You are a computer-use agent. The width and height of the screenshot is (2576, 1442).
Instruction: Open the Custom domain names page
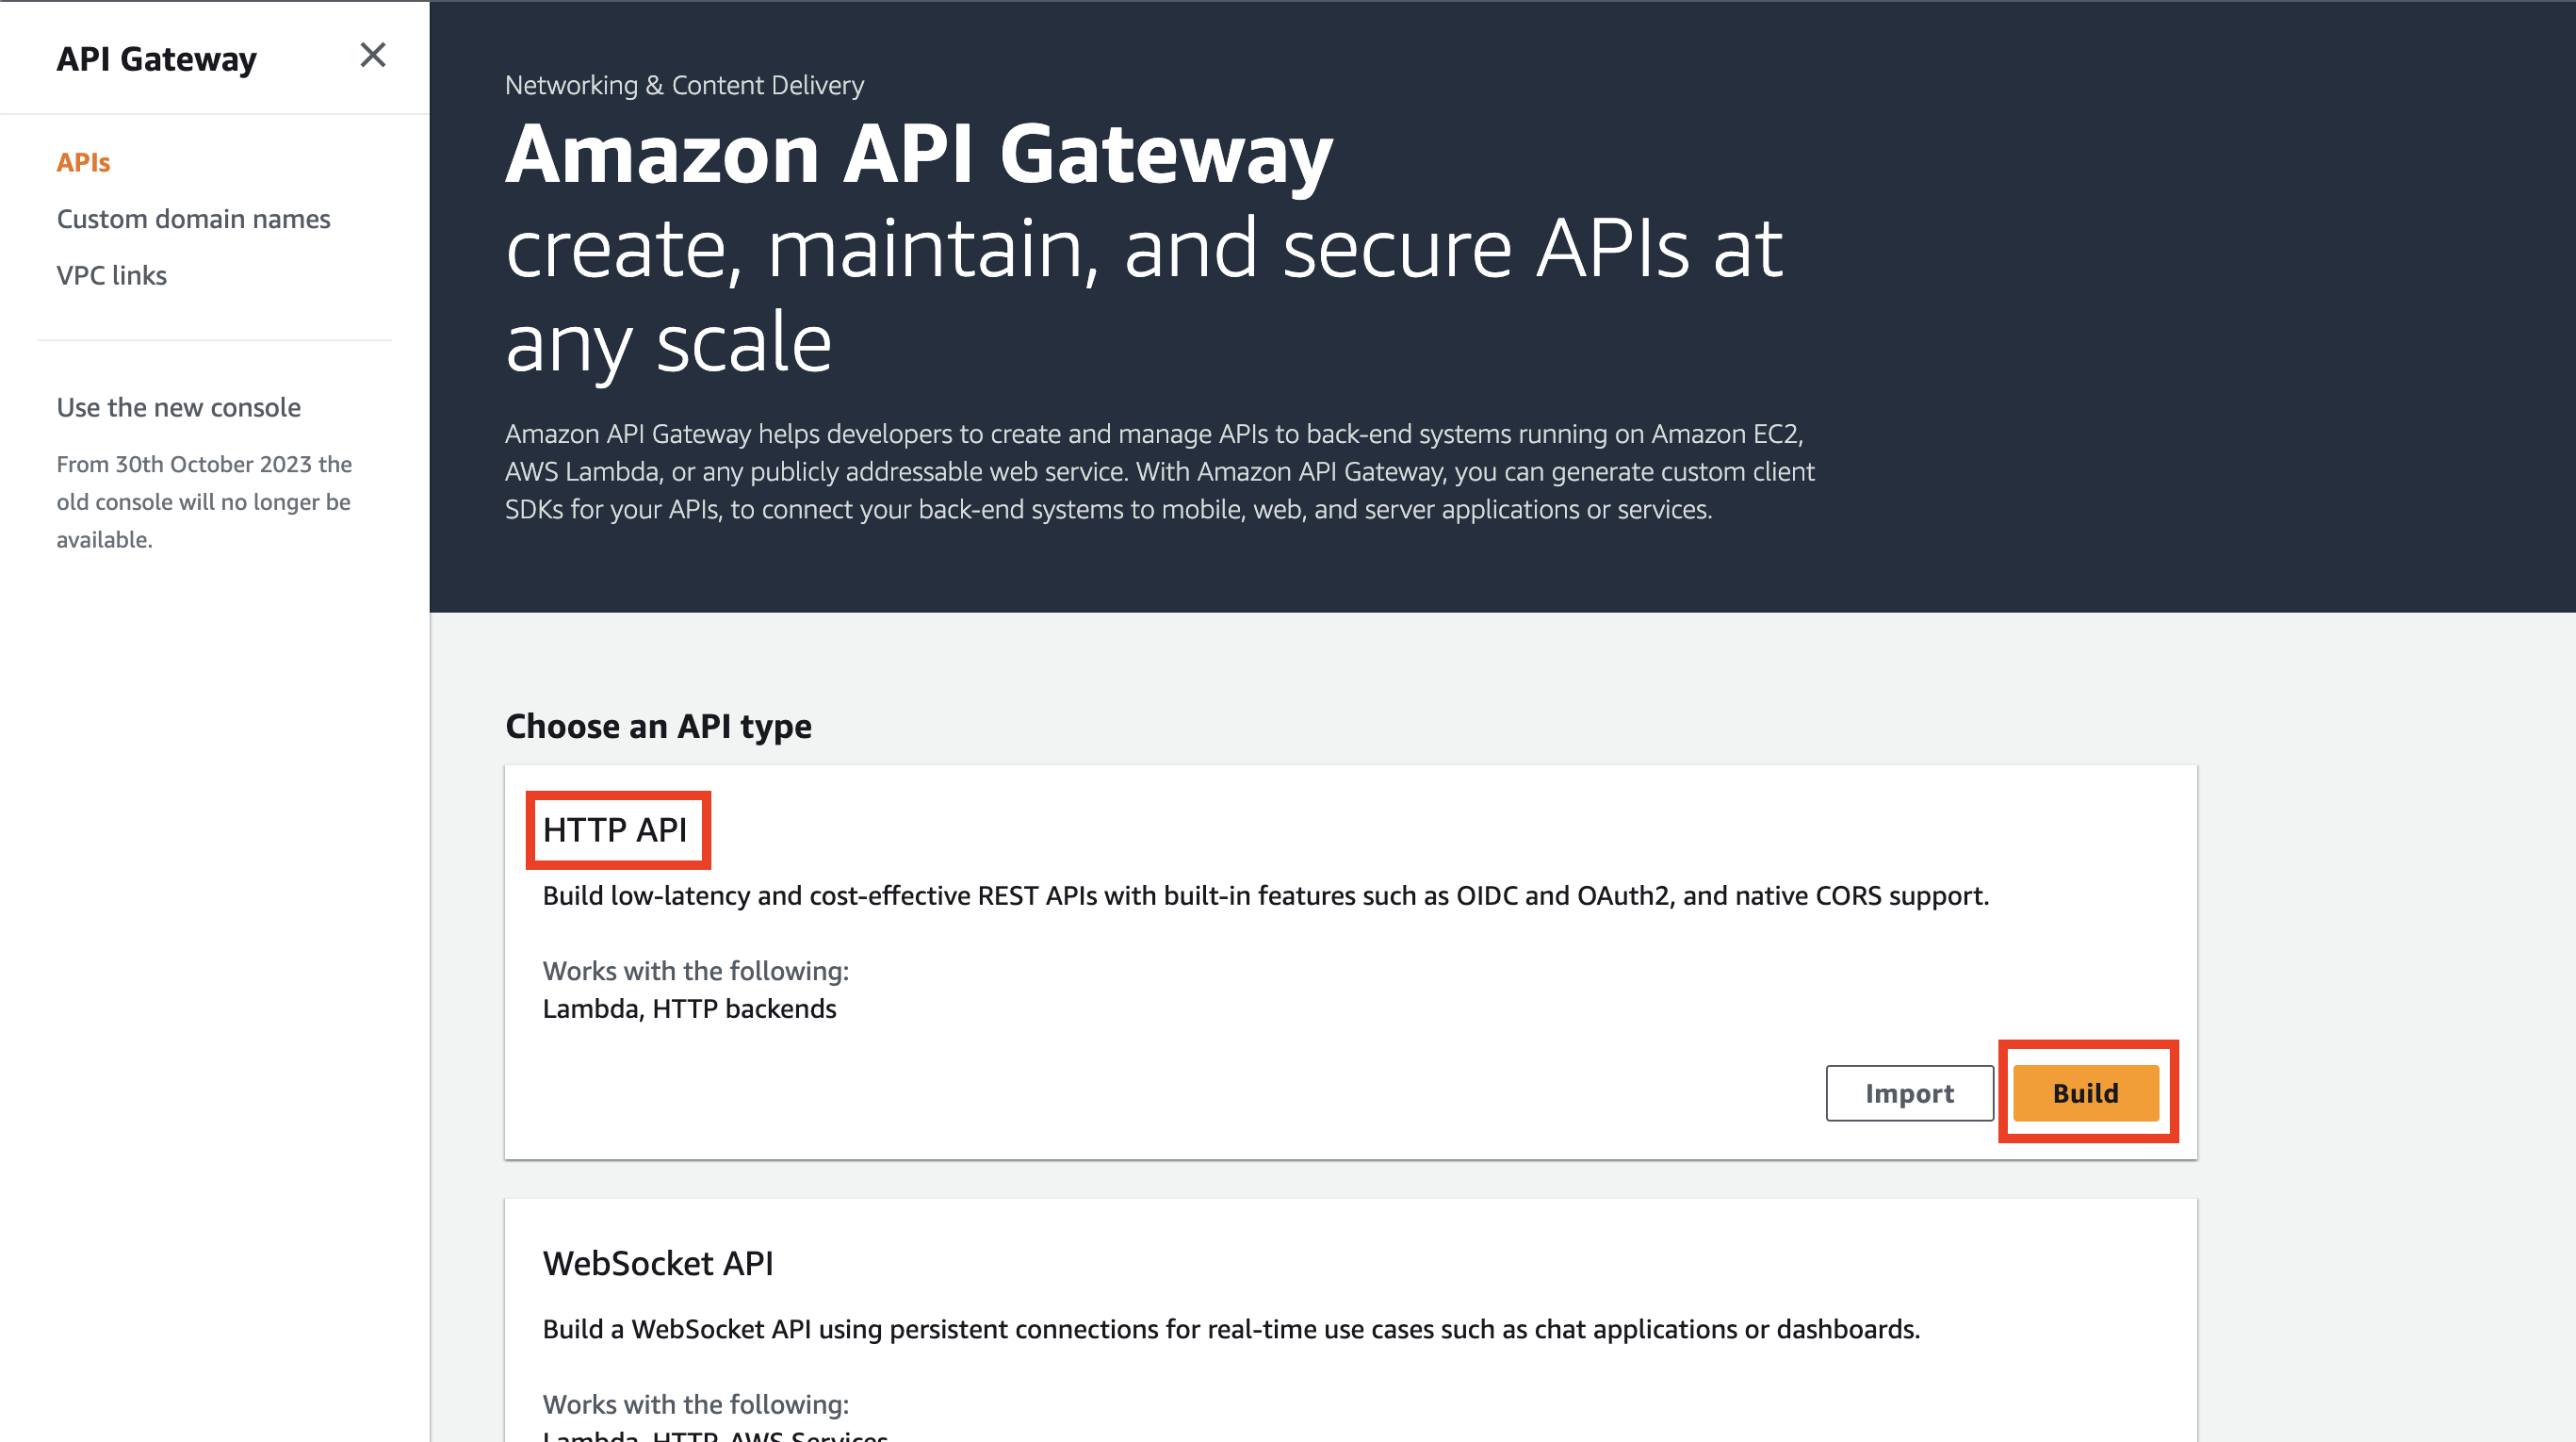193,219
